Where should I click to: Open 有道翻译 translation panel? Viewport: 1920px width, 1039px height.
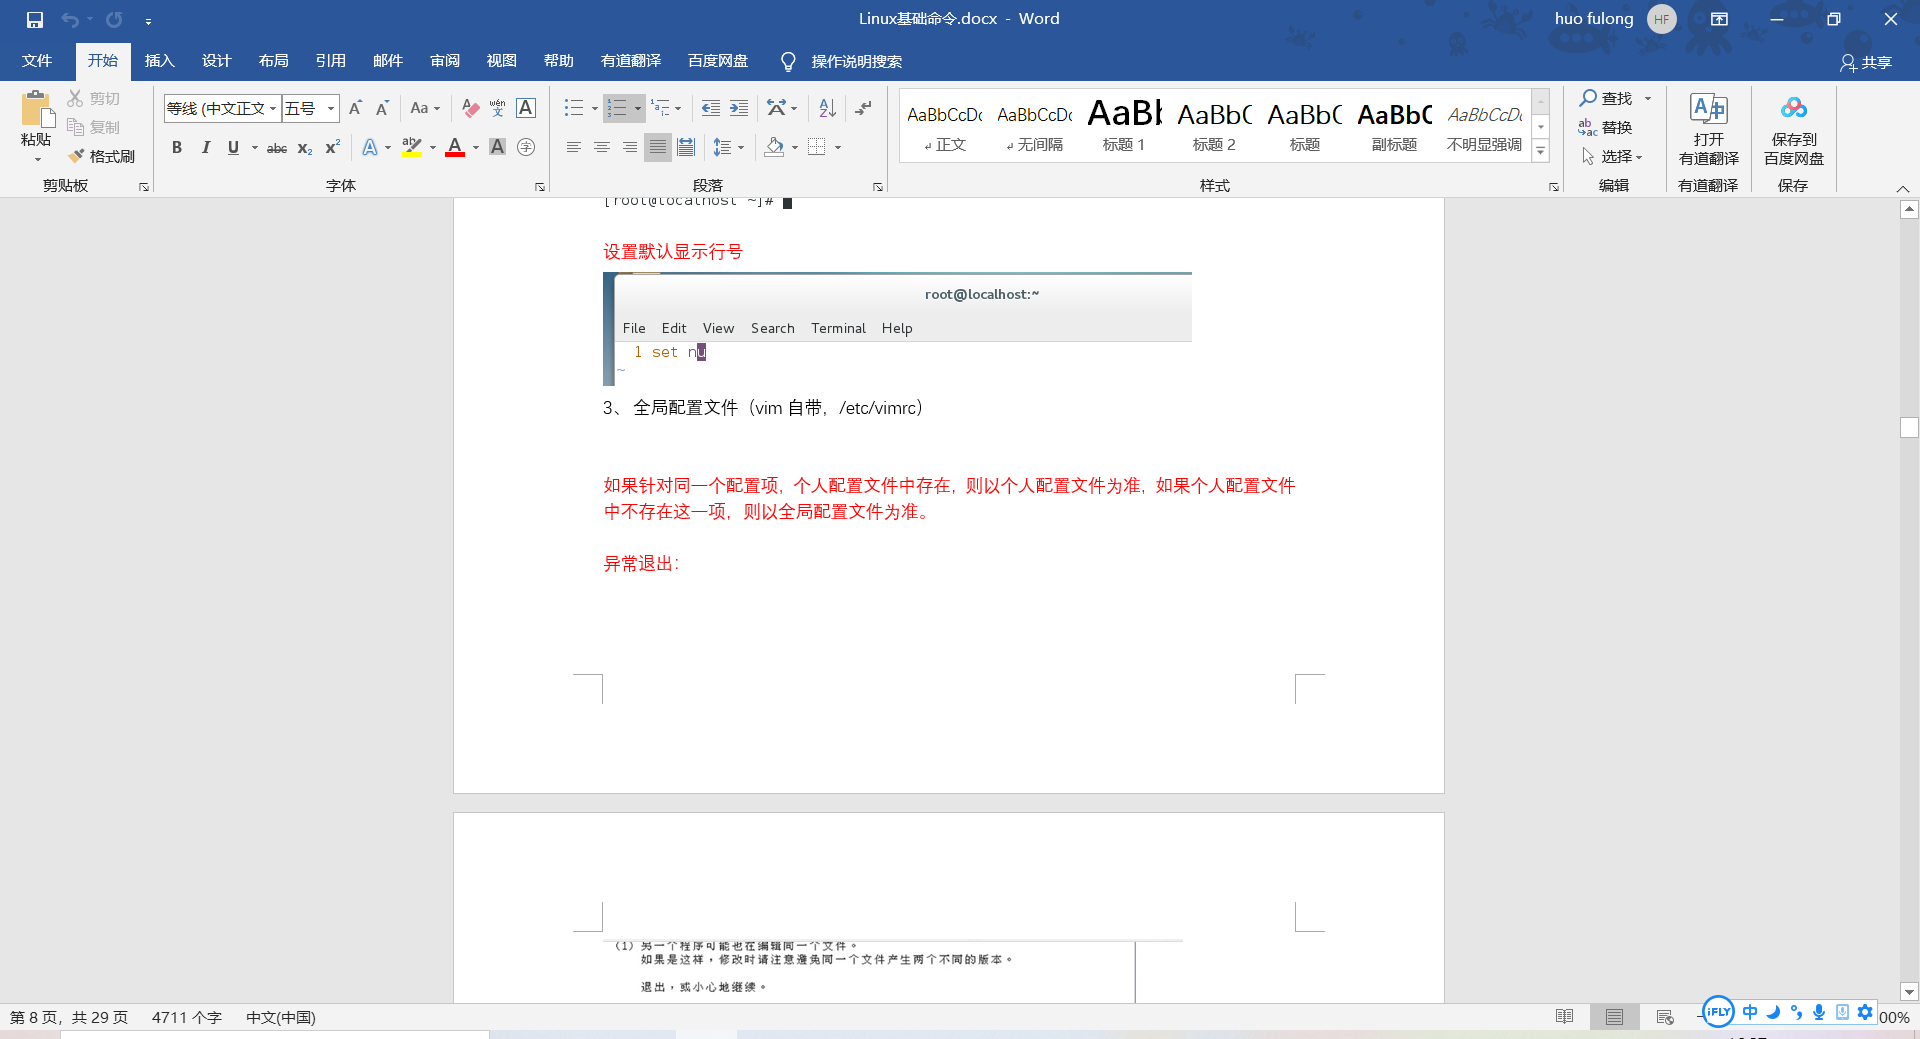coord(1707,130)
